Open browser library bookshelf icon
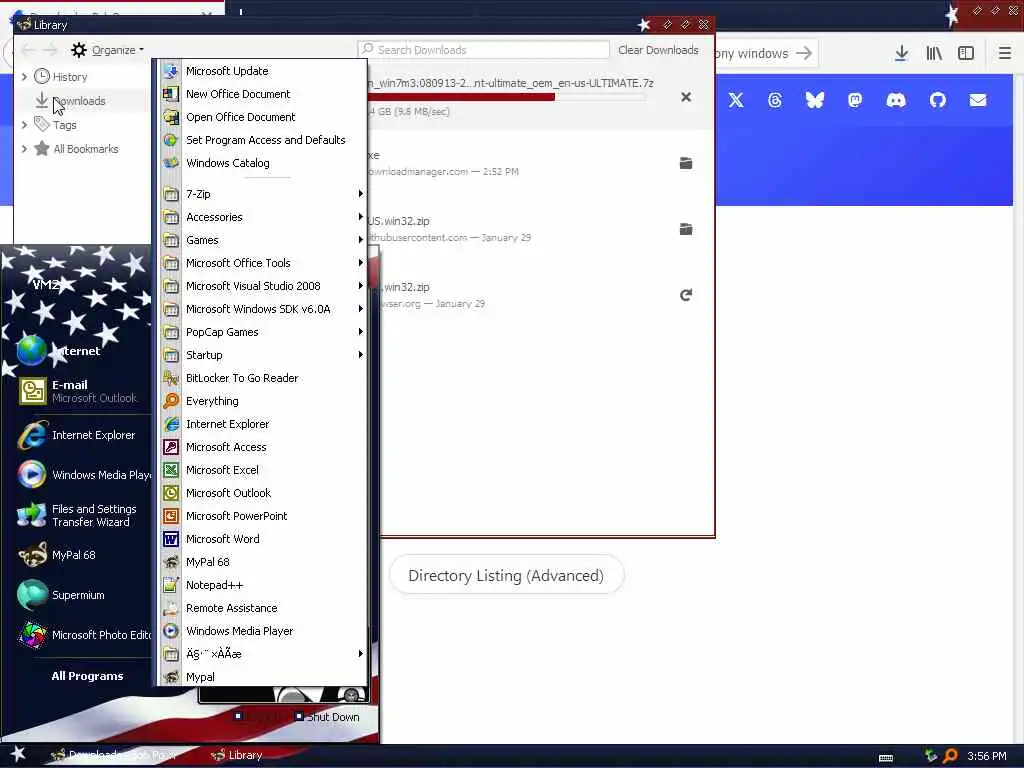The height and width of the screenshot is (768, 1024). 934,54
